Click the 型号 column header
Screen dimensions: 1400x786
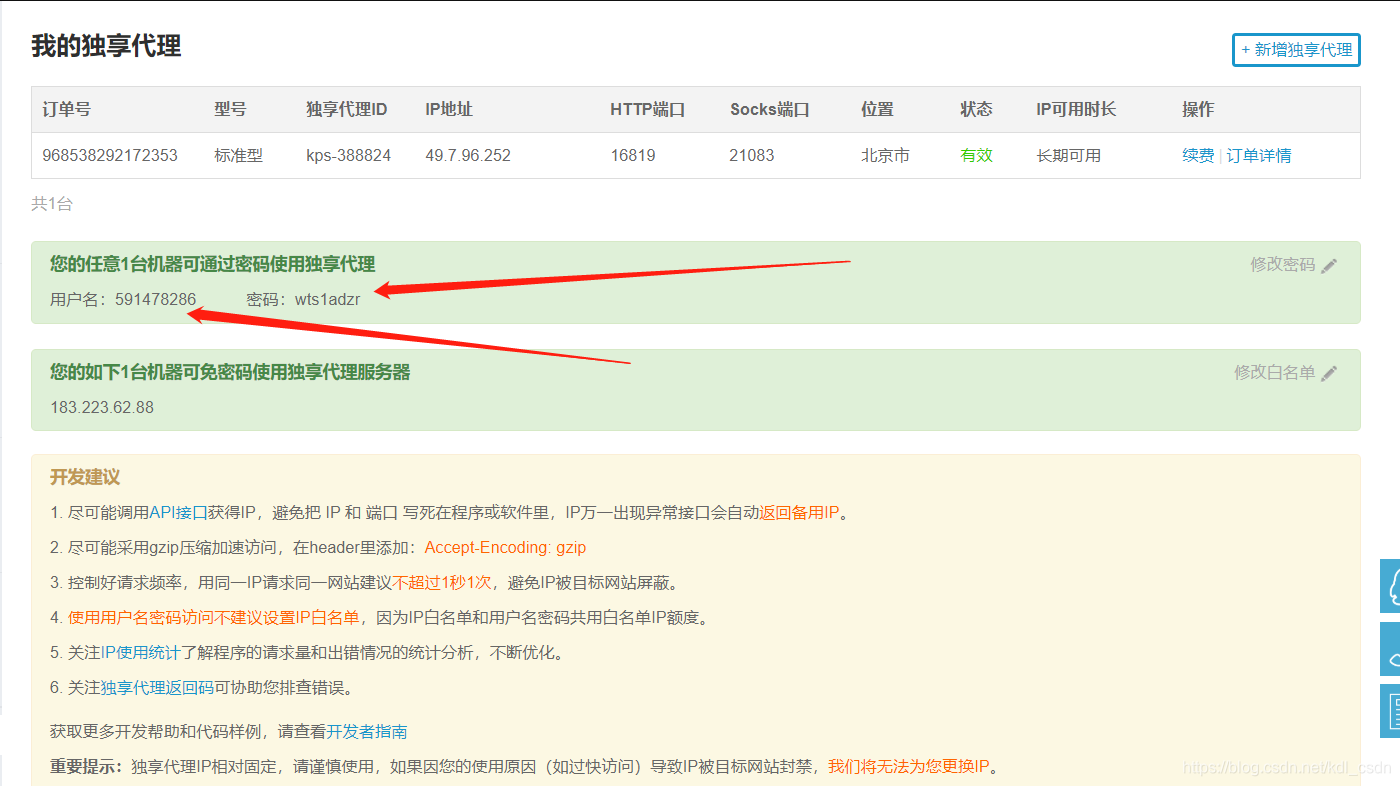[x=230, y=110]
